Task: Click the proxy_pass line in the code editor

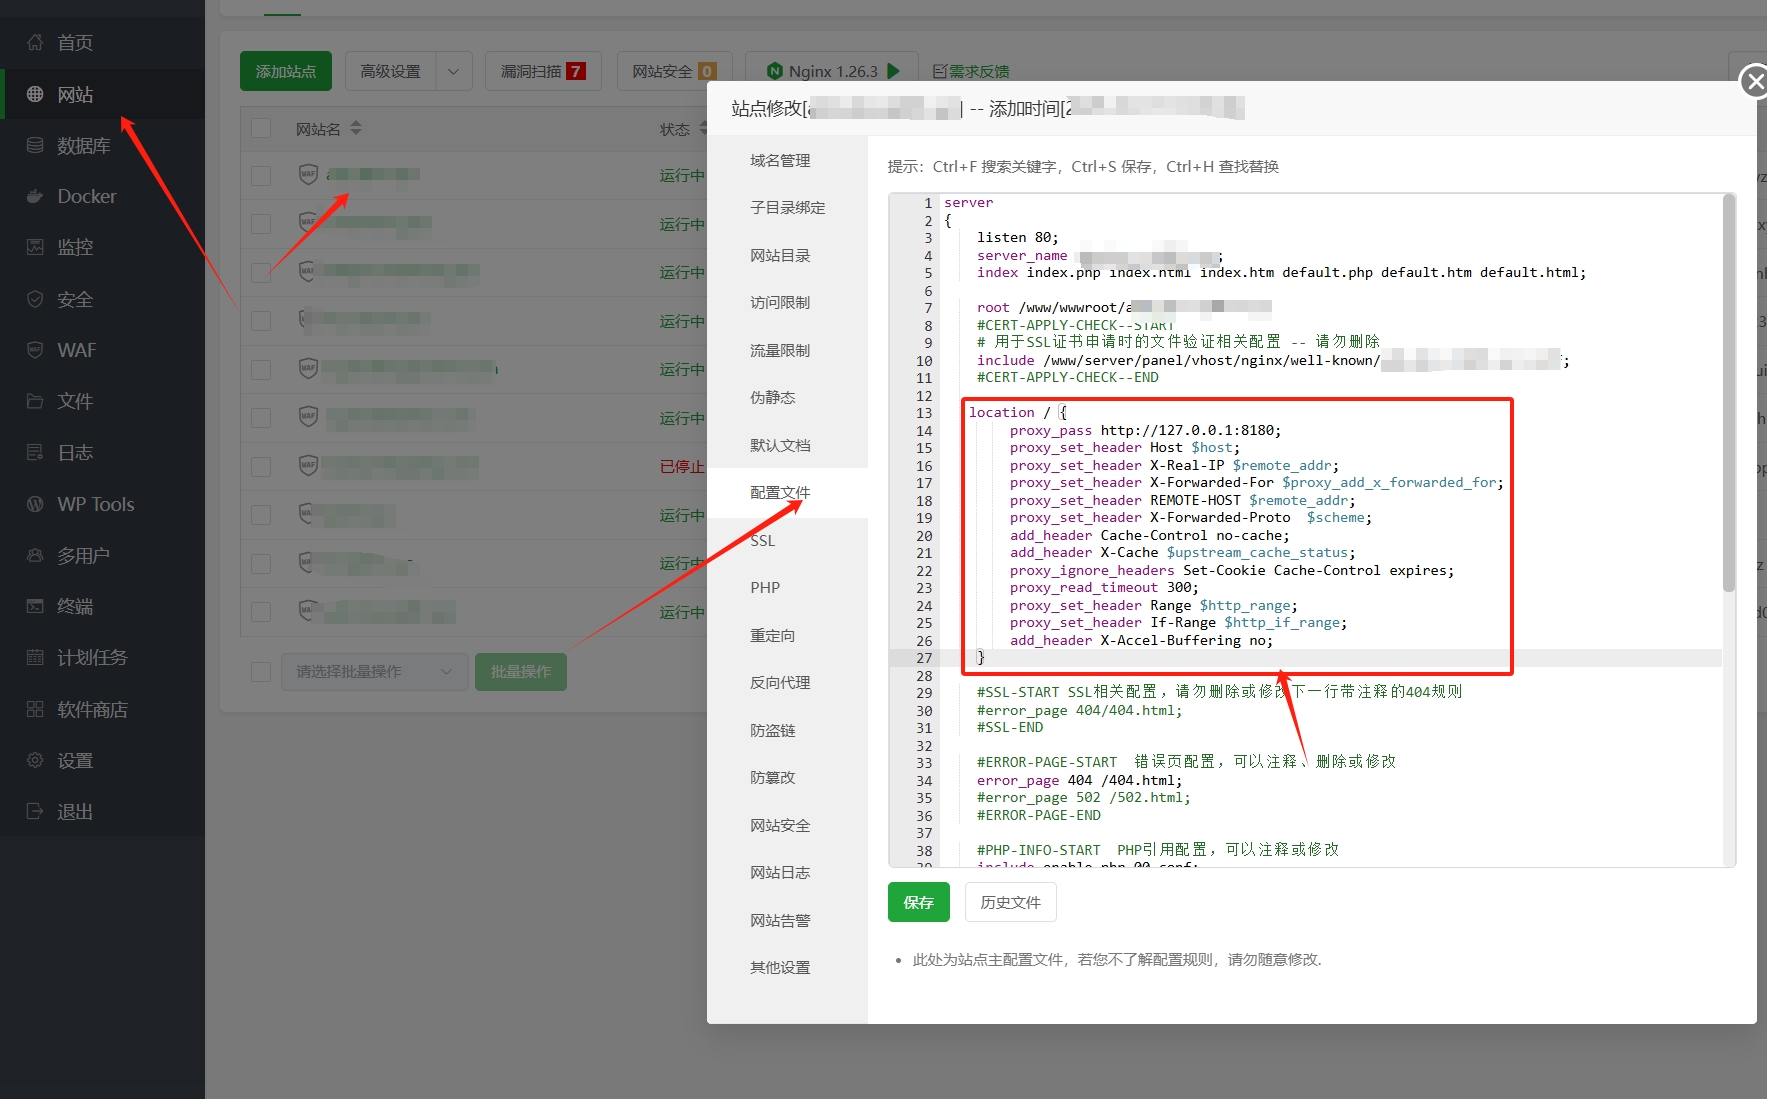Action: click(1144, 430)
